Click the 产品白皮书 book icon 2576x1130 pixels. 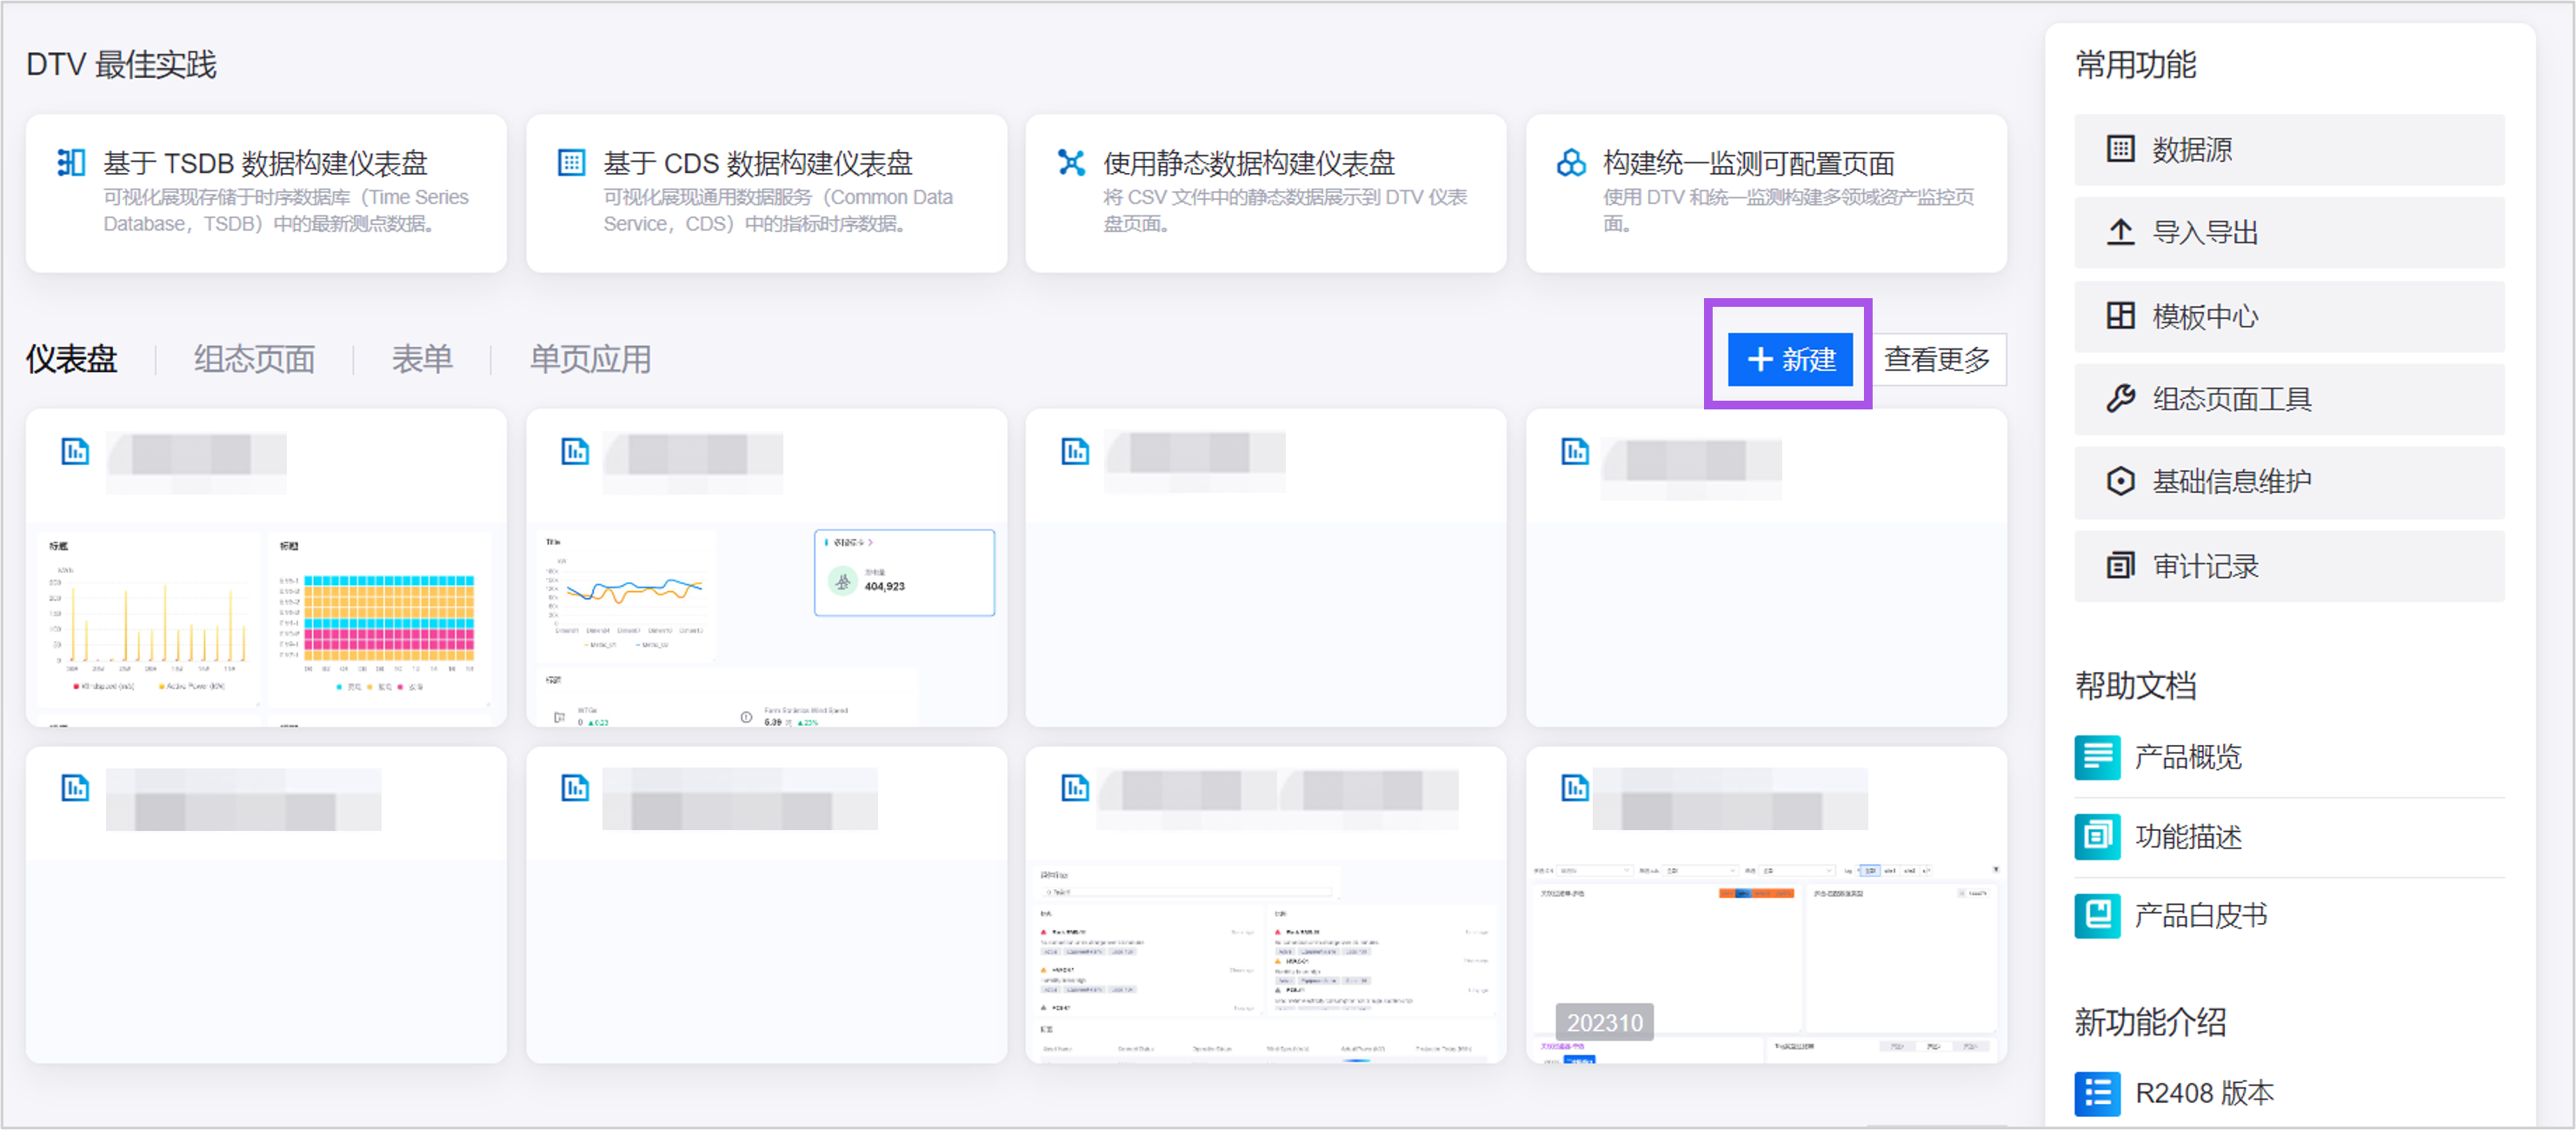2097,915
